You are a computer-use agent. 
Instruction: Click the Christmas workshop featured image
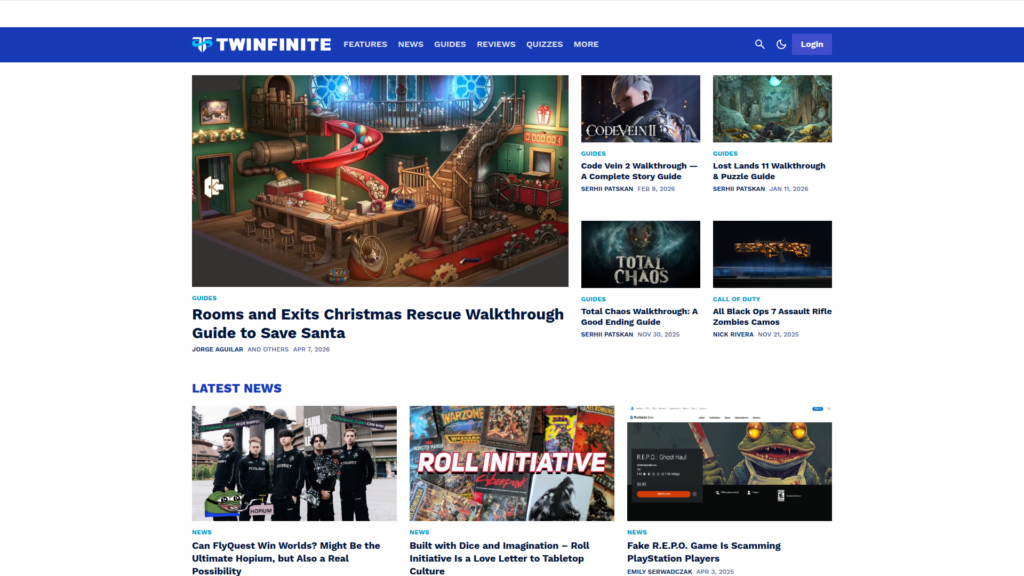[380, 181]
